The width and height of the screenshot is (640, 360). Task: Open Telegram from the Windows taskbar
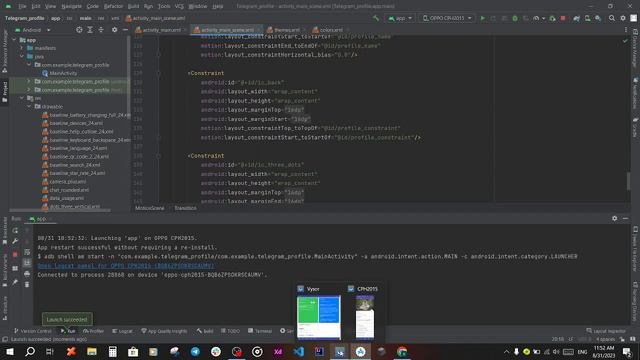[x=195, y=351]
